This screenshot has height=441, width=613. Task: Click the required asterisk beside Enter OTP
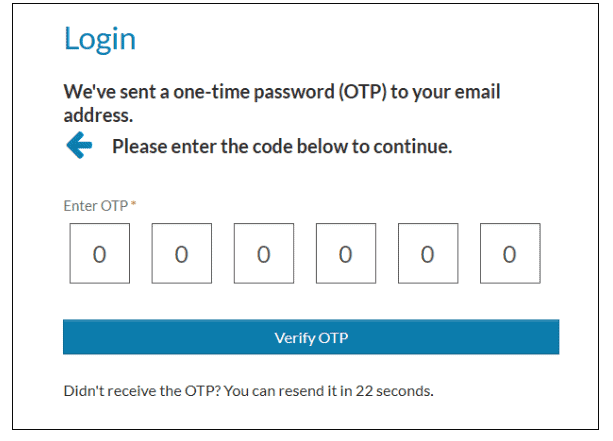(x=134, y=205)
